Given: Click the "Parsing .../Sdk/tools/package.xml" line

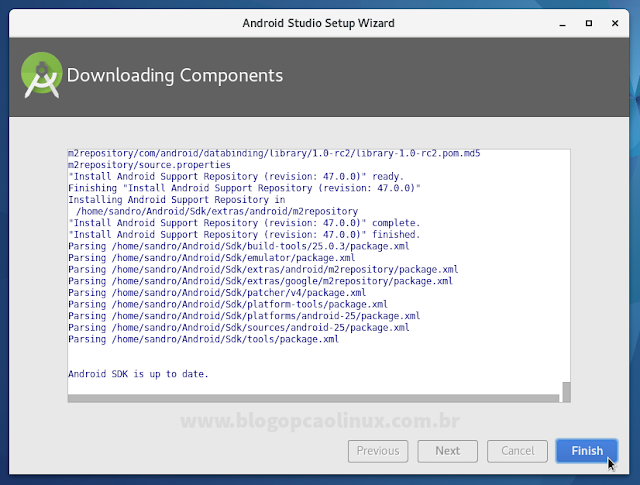Looking at the screenshot, I should tap(203, 339).
